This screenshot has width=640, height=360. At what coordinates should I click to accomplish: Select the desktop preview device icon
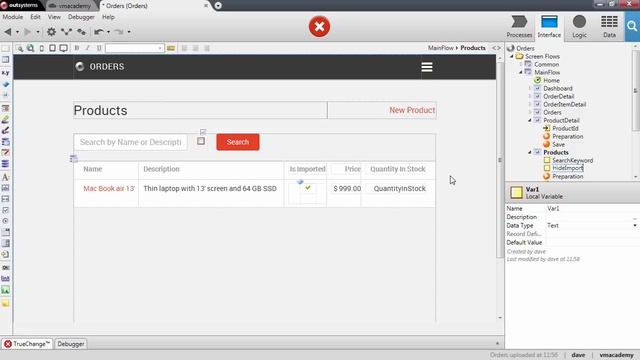click(x=64, y=48)
